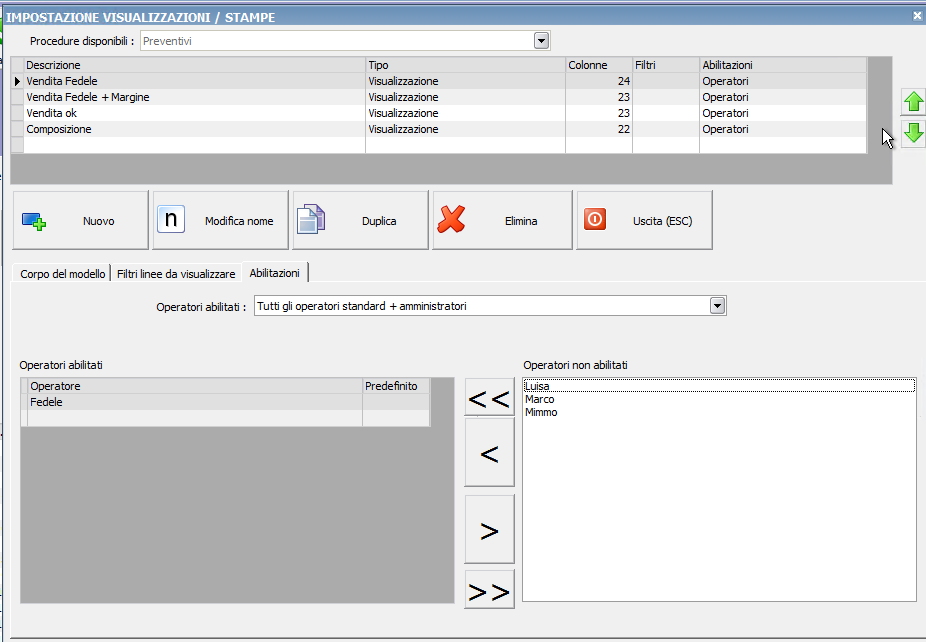Click the green move-down arrow icon
Screen dimensions: 926x642
(913, 132)
